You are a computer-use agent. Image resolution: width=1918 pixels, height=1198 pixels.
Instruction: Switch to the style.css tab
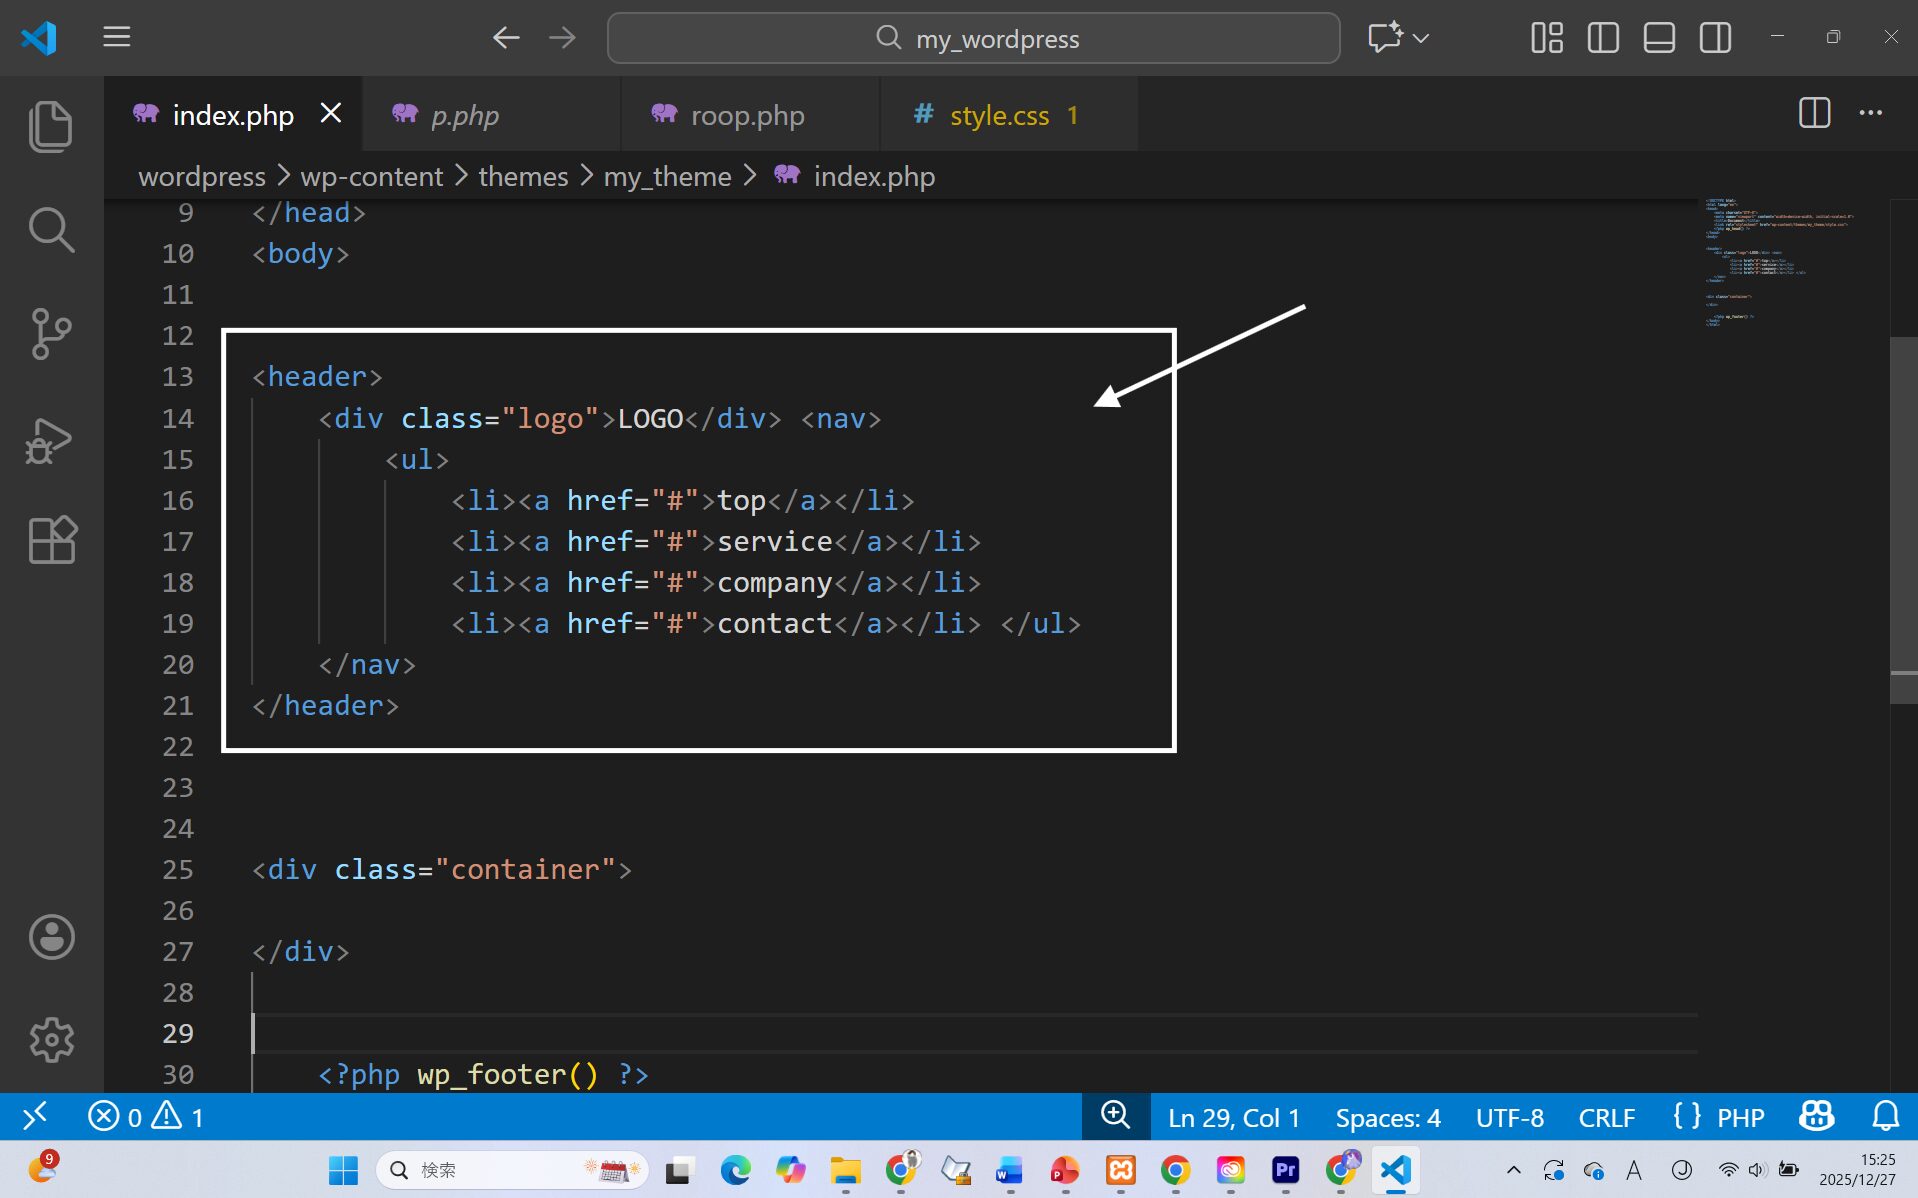(x=999, y=115)
